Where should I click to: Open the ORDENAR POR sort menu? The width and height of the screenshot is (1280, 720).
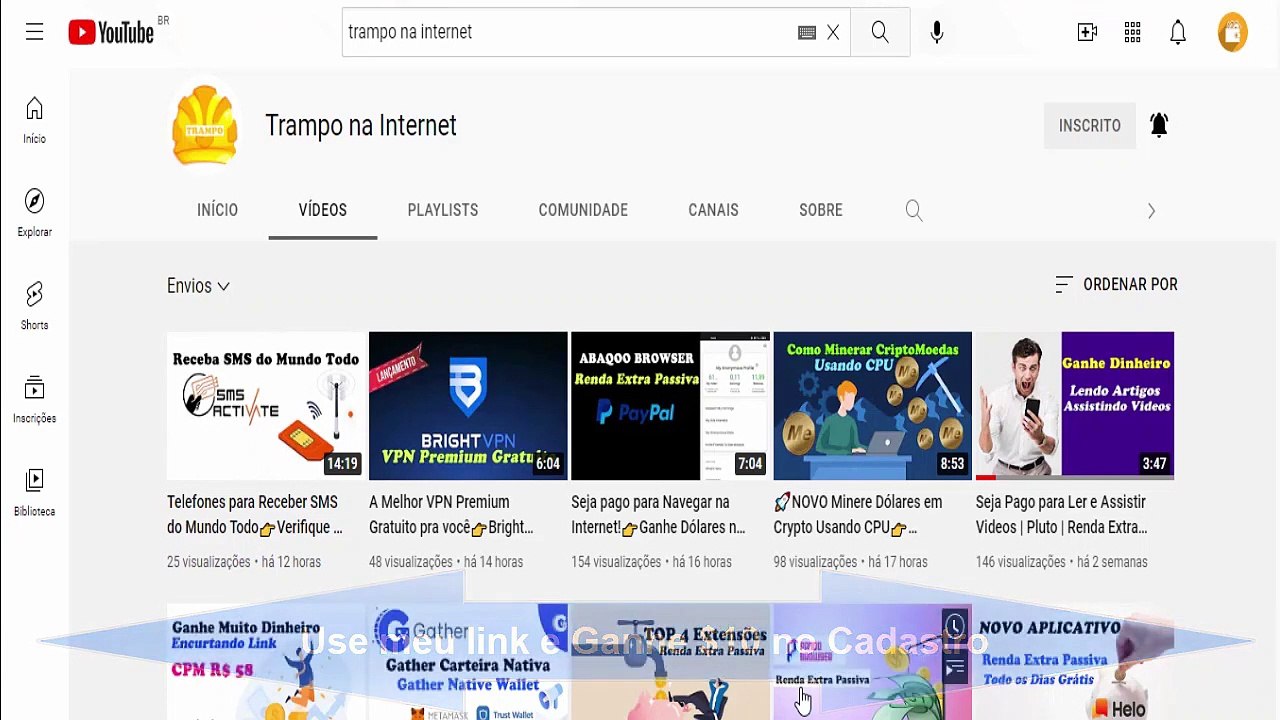coord(1116,285)
